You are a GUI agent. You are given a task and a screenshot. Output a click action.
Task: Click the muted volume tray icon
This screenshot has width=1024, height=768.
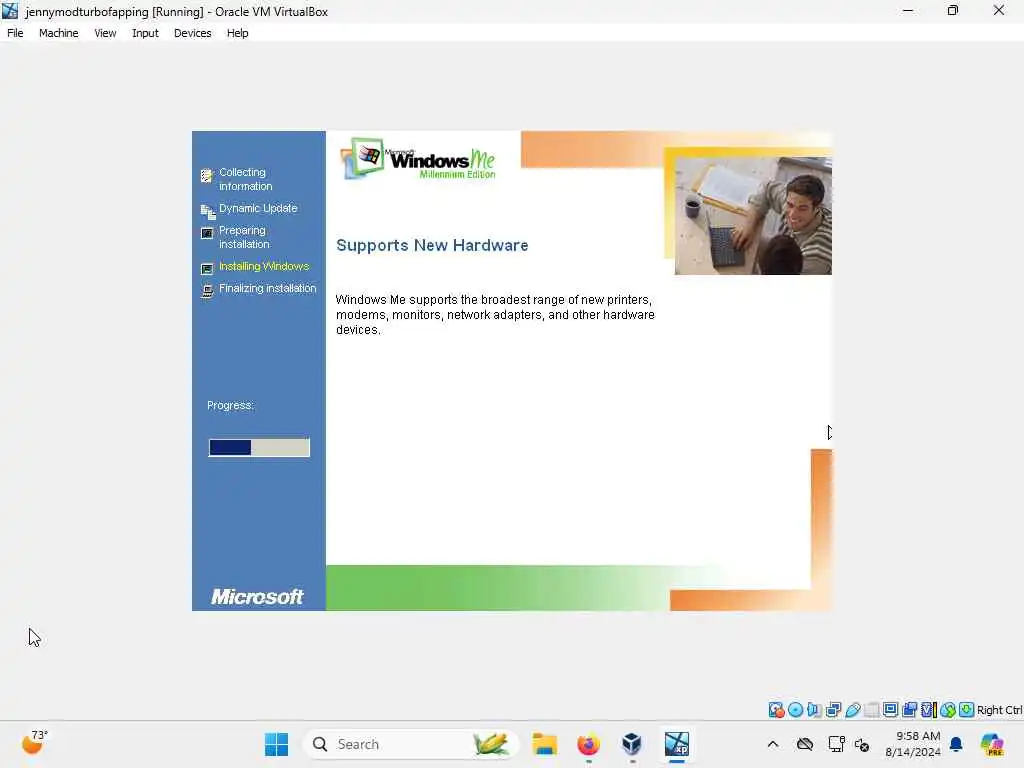pos(862,744)
